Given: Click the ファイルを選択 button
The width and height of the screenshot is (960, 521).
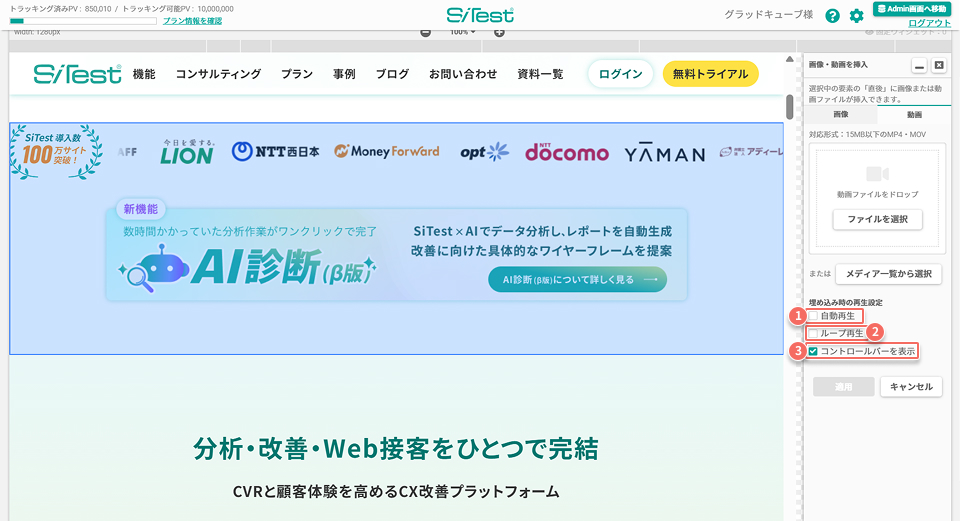Looking at the screenshot, I should click(x=877, y=219).
